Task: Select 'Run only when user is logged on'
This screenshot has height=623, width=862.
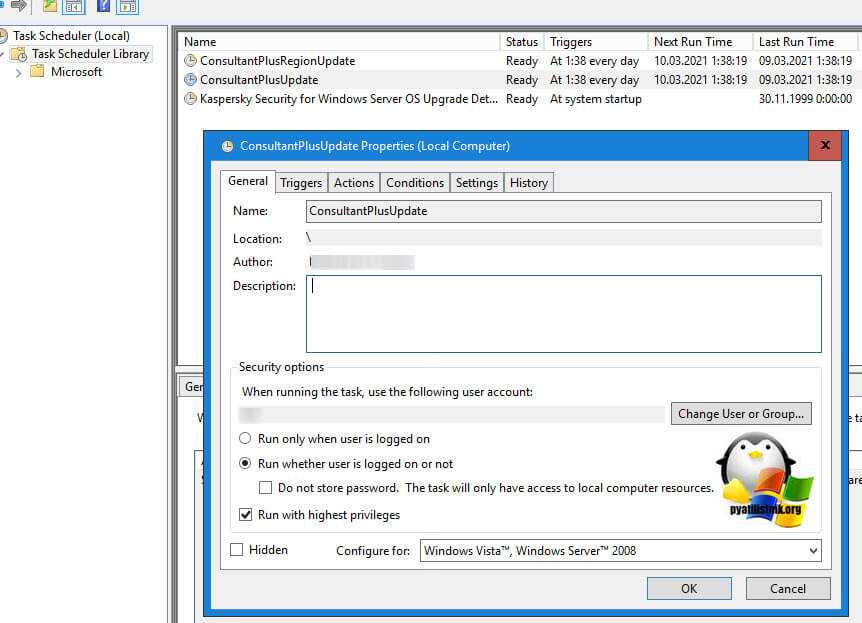Action: coord(246,439)
